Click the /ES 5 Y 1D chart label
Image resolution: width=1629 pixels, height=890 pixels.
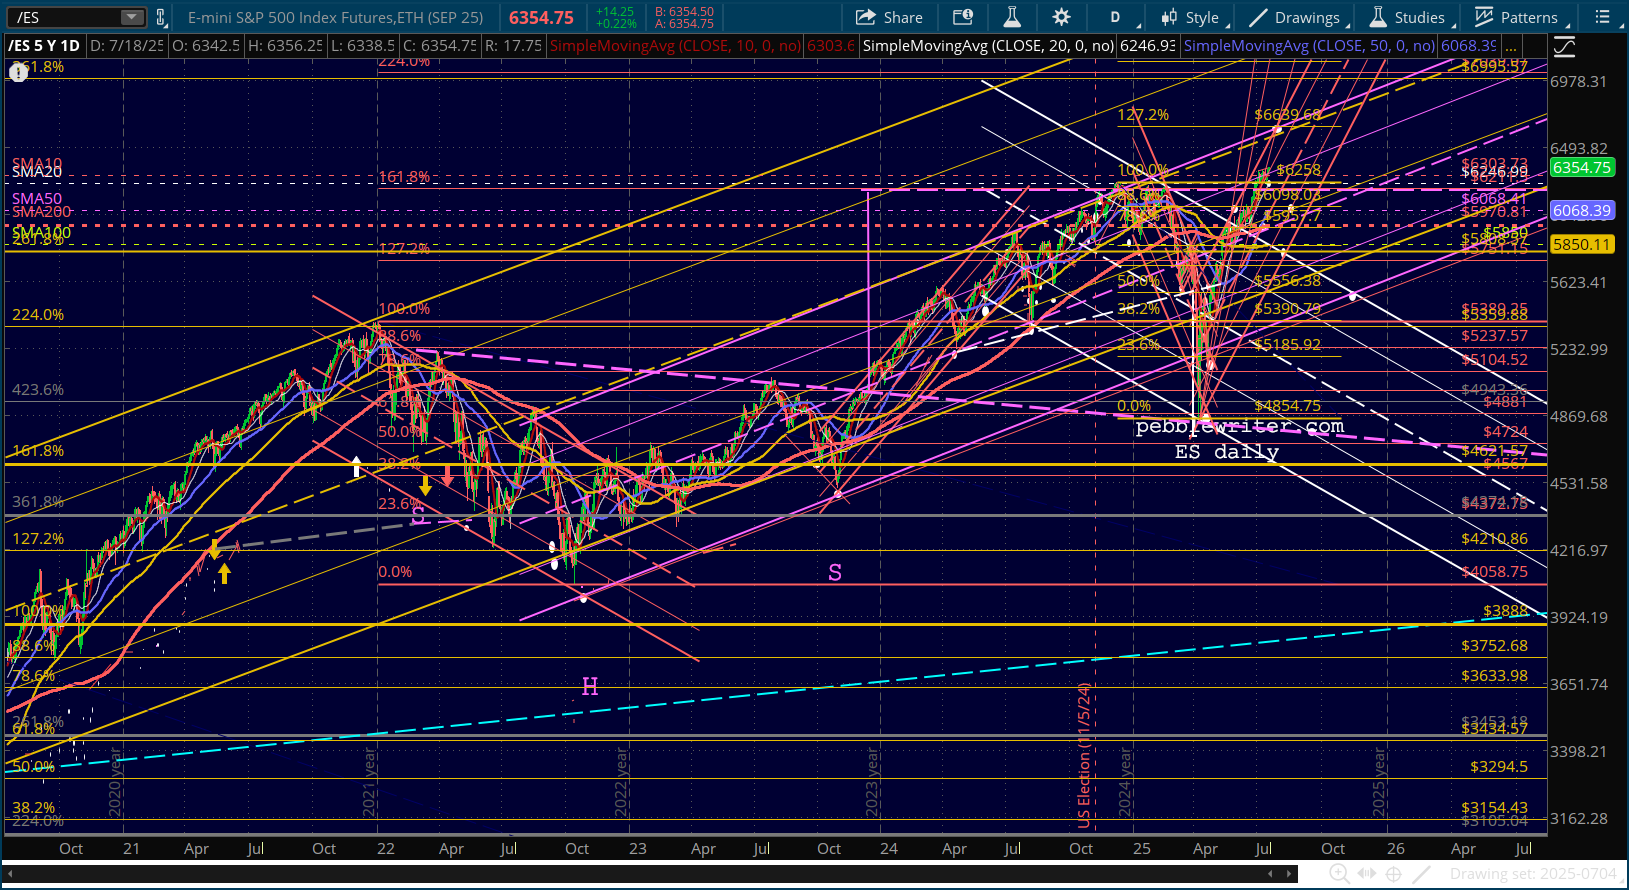tap(44, 46)
